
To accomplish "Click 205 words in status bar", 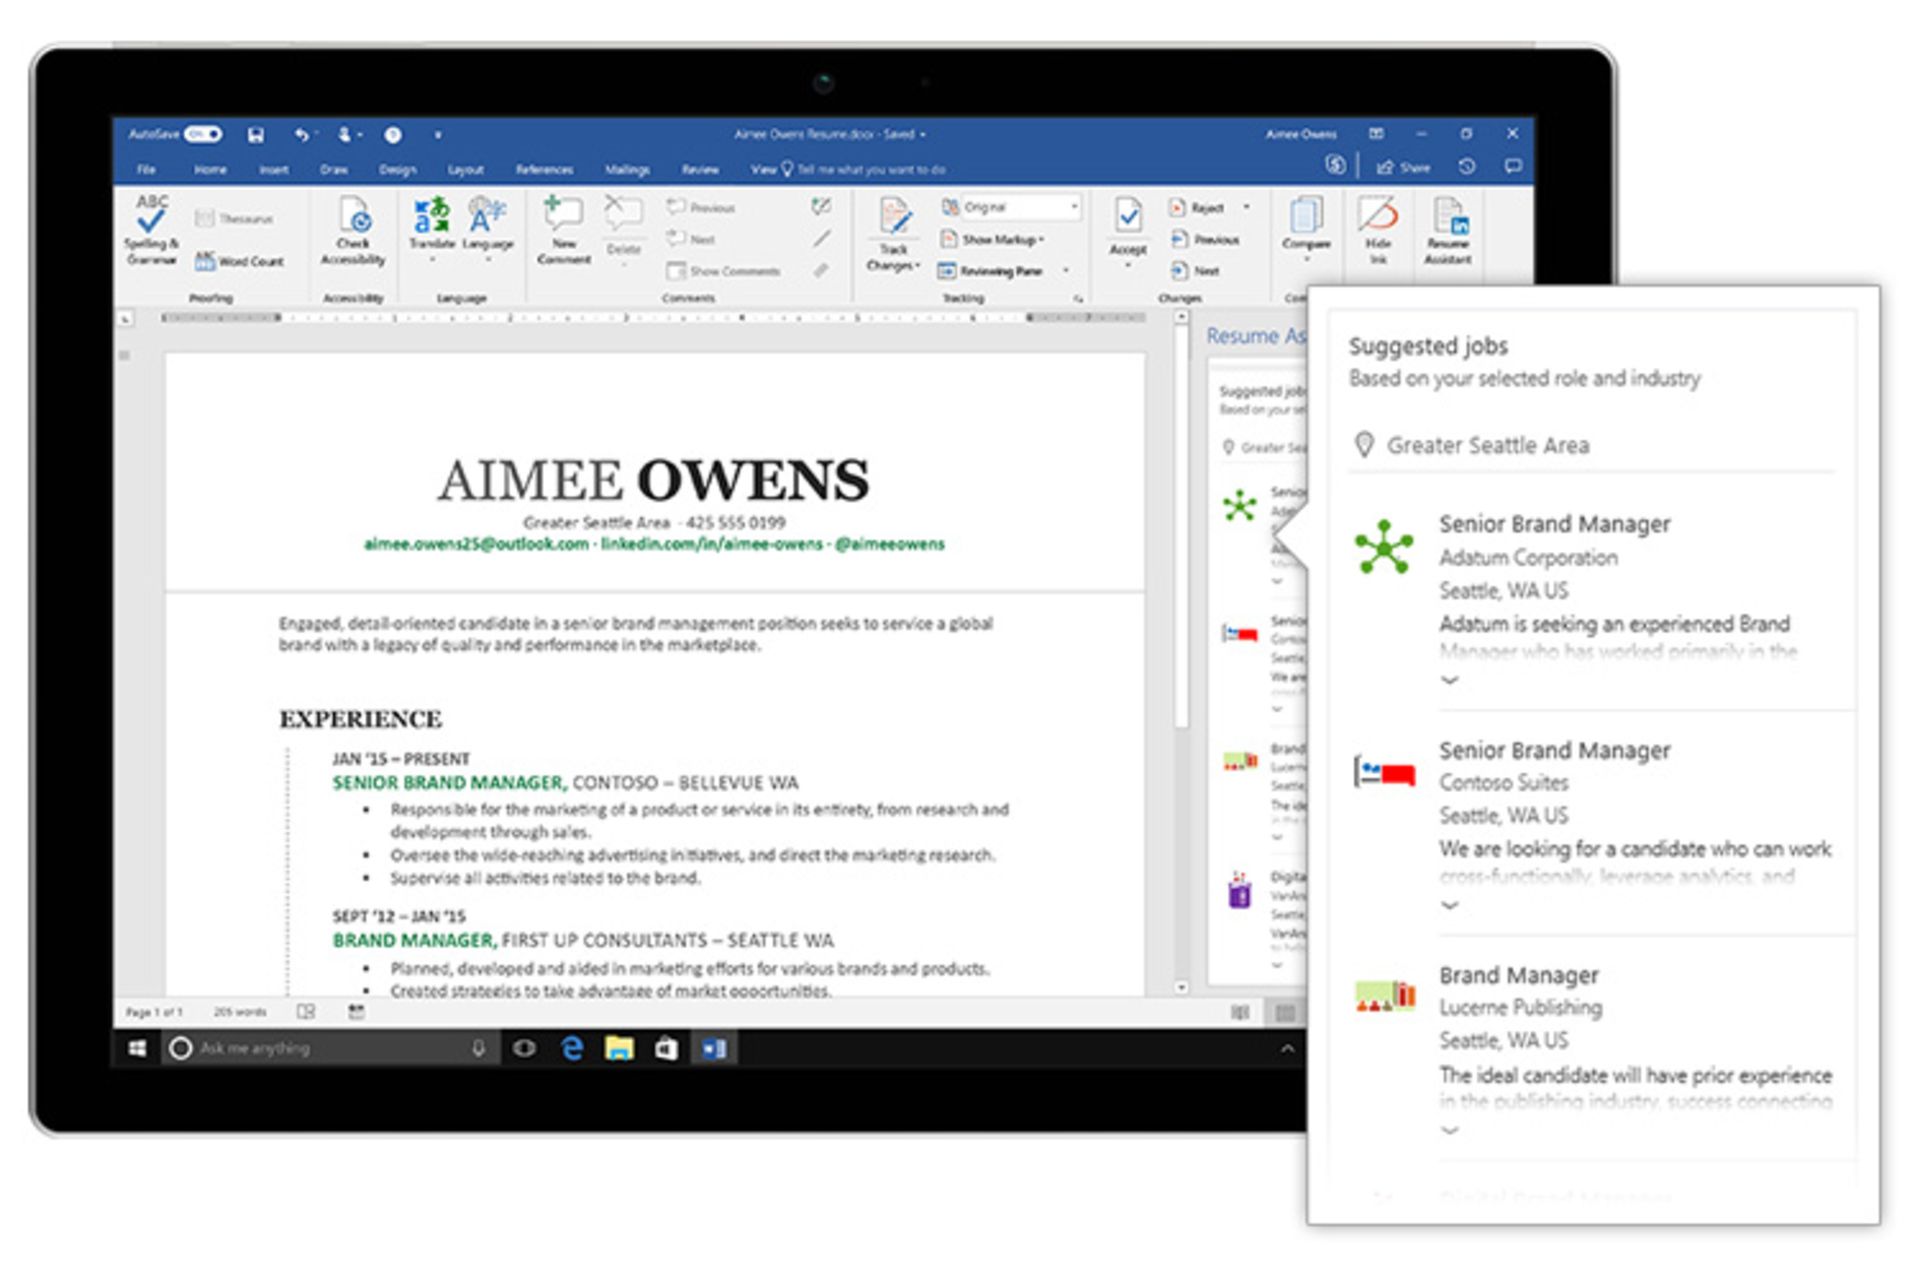I will pos(240,1012).
